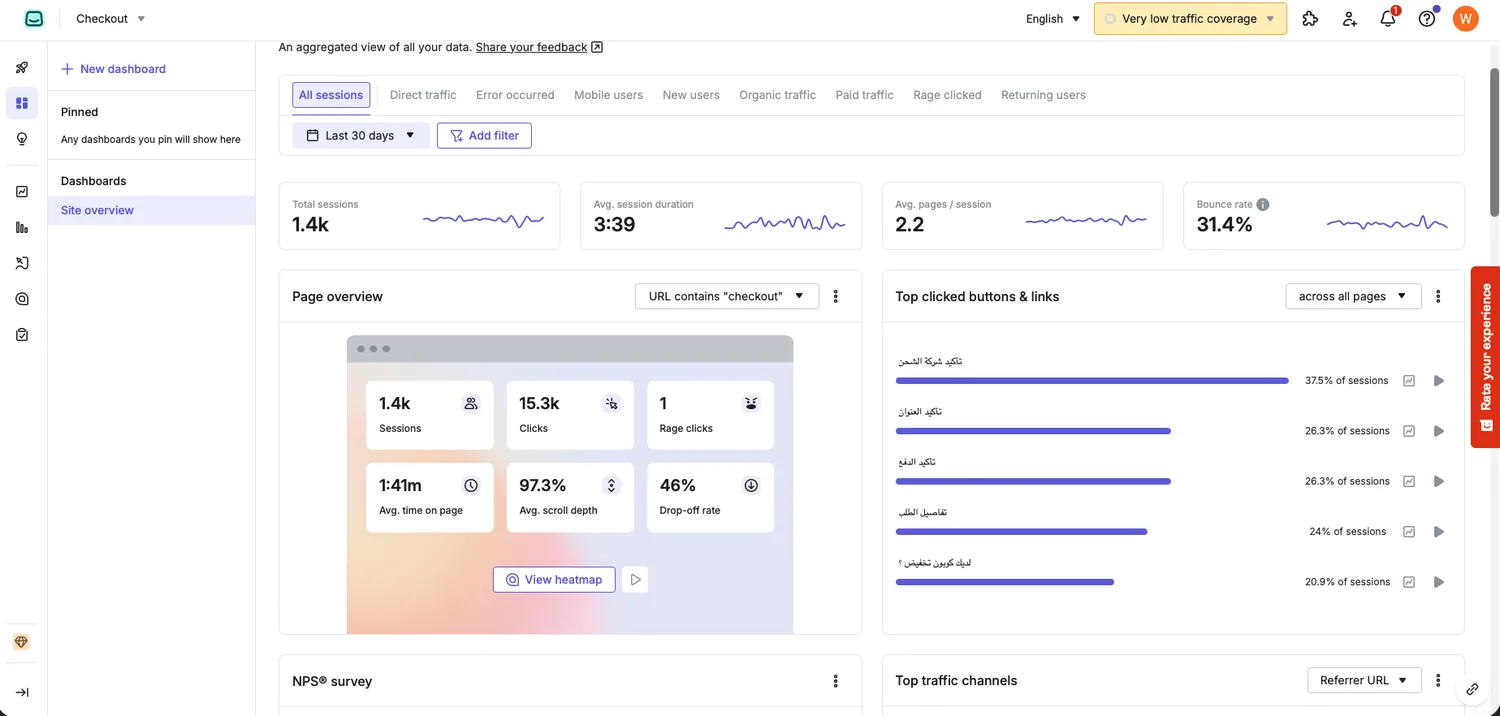Select the Mobile users segment tab
Screen dimensions: 1500x716
tap(608, 95)
